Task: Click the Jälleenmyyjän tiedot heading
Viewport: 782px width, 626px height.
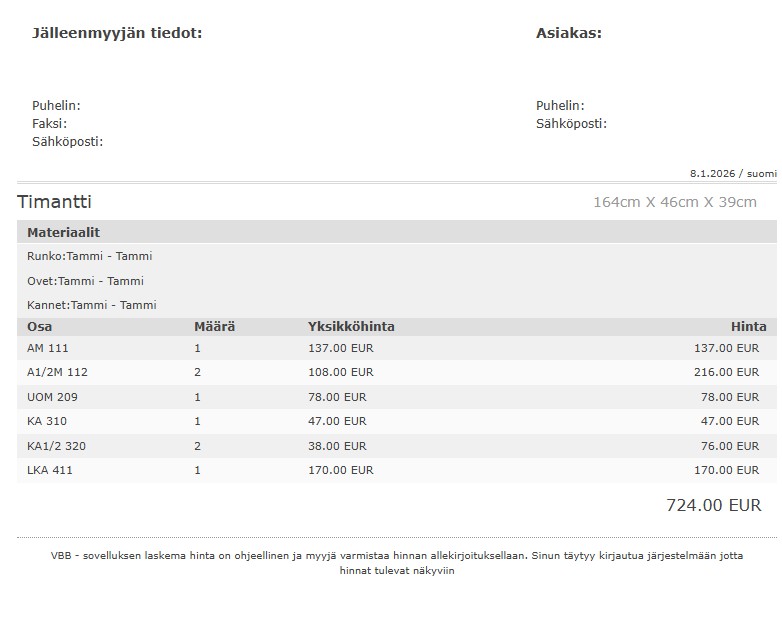Action: click(117, 33)
